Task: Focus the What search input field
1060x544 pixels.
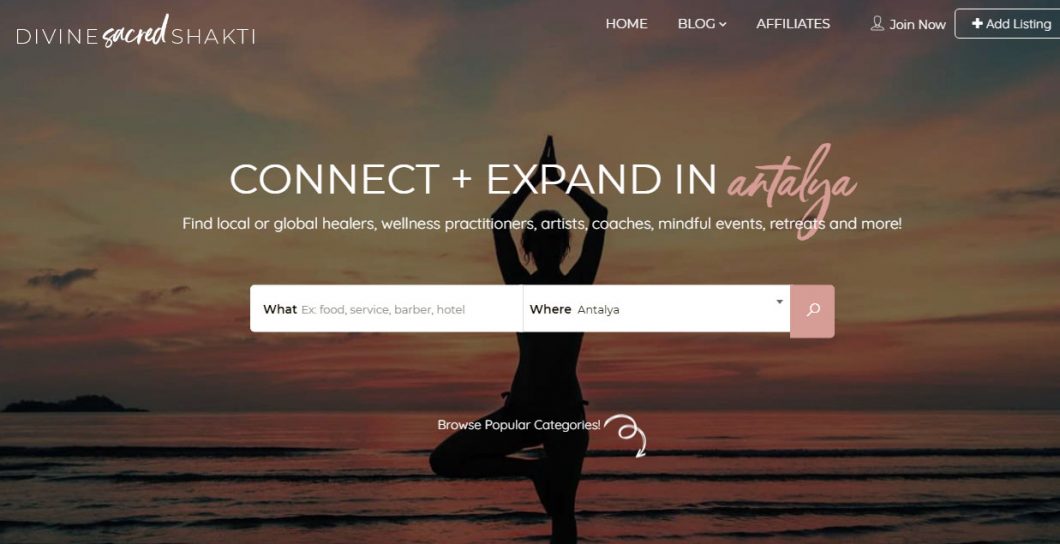Action: point(387,309)
